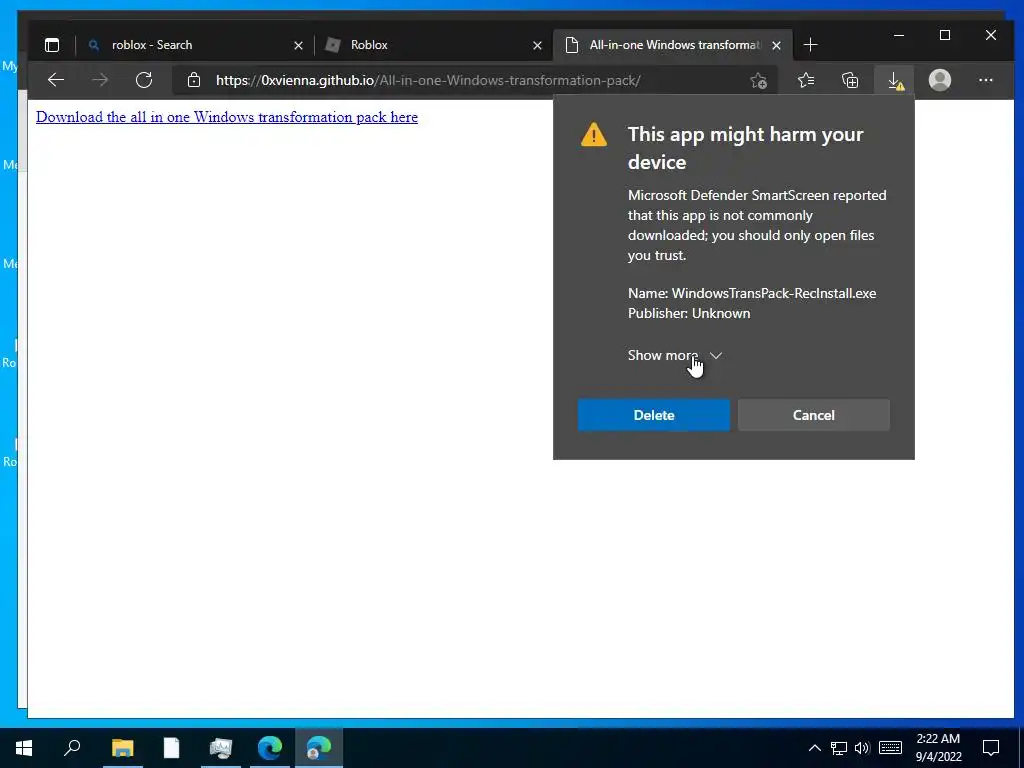This screenshot has height=768, width=1024.
Task: Cancel the SmartScreen warning dialog
Action: pos(814,415)
